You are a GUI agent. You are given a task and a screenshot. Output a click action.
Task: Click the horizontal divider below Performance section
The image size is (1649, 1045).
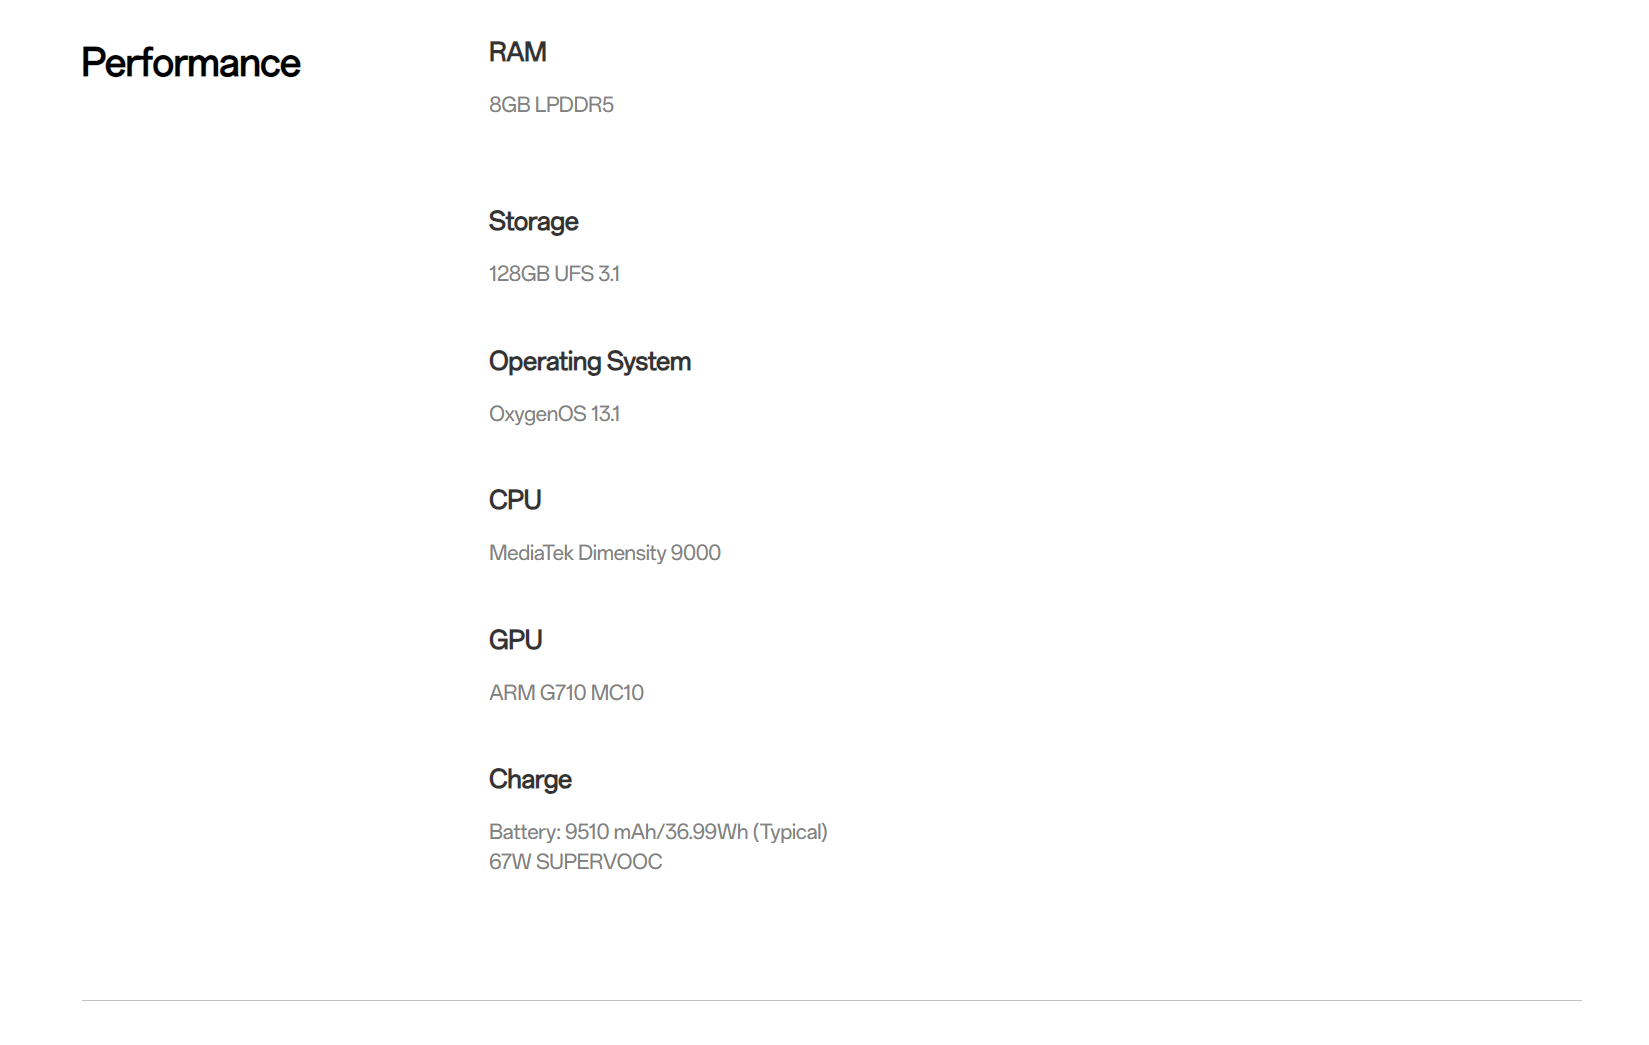[831, 1000]
